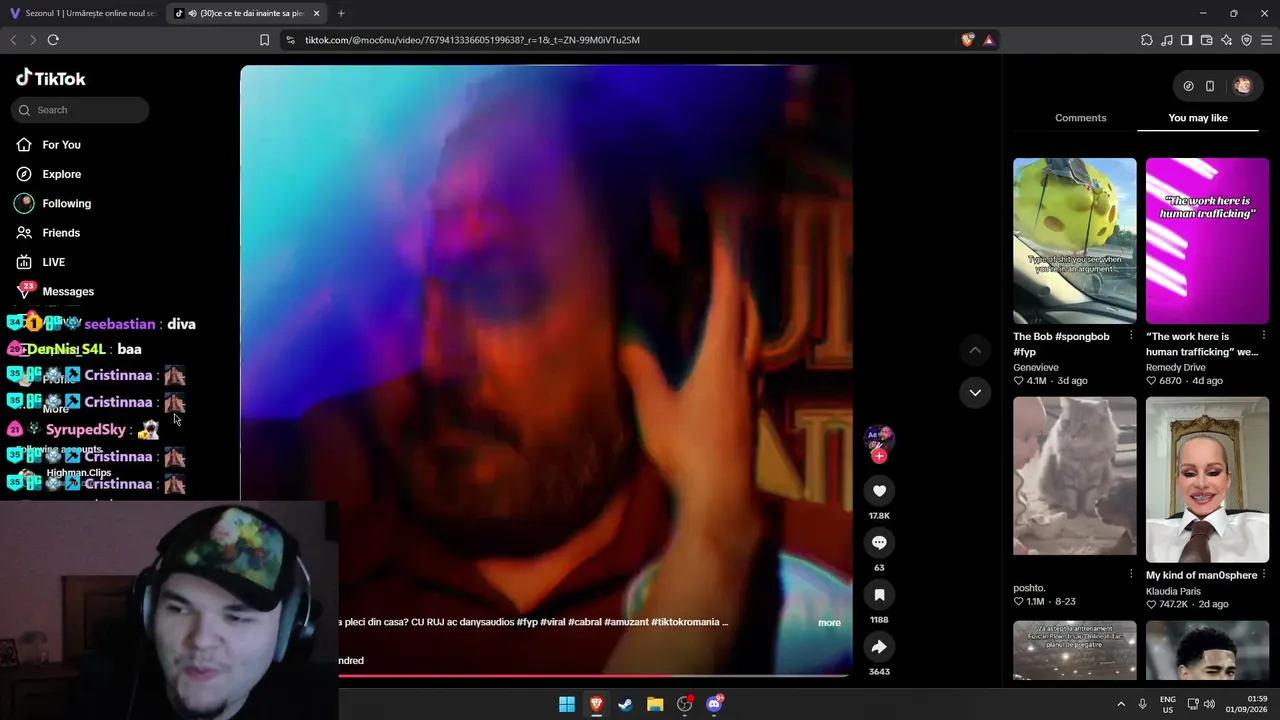Image resolution: width=1280 pixels, height=720 pixels.
Task: Save the video with the bookmark icon
Action: coord(879,595)
